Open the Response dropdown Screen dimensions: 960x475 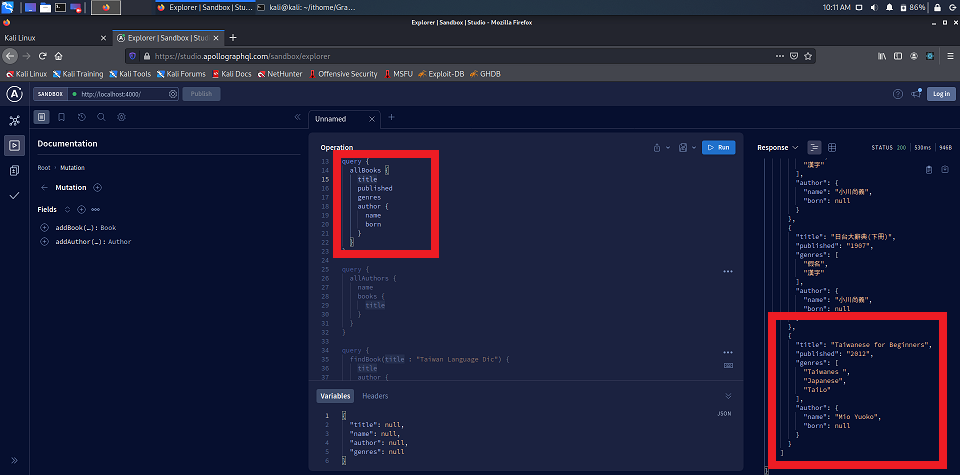tap(778, 148)
